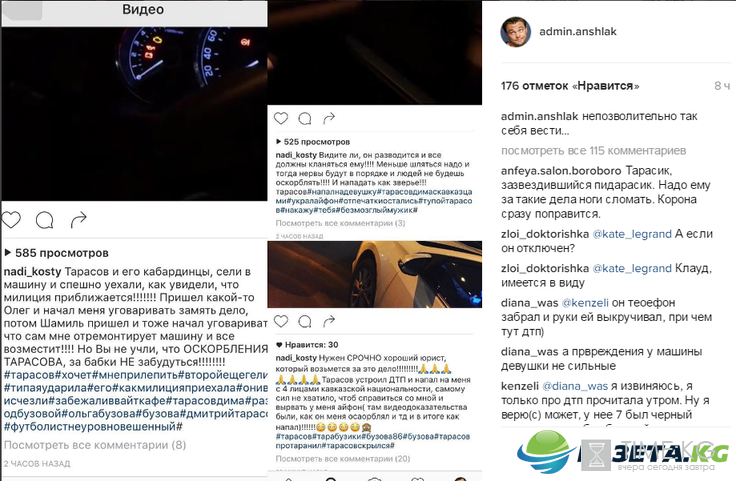Open comments via bubble icon under dashboard video

[x=45, y=220]
